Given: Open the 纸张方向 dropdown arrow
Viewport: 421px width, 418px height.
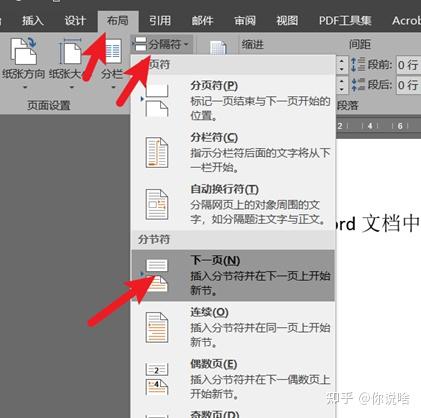Looking at the screenshot, I should coord(24,87).
